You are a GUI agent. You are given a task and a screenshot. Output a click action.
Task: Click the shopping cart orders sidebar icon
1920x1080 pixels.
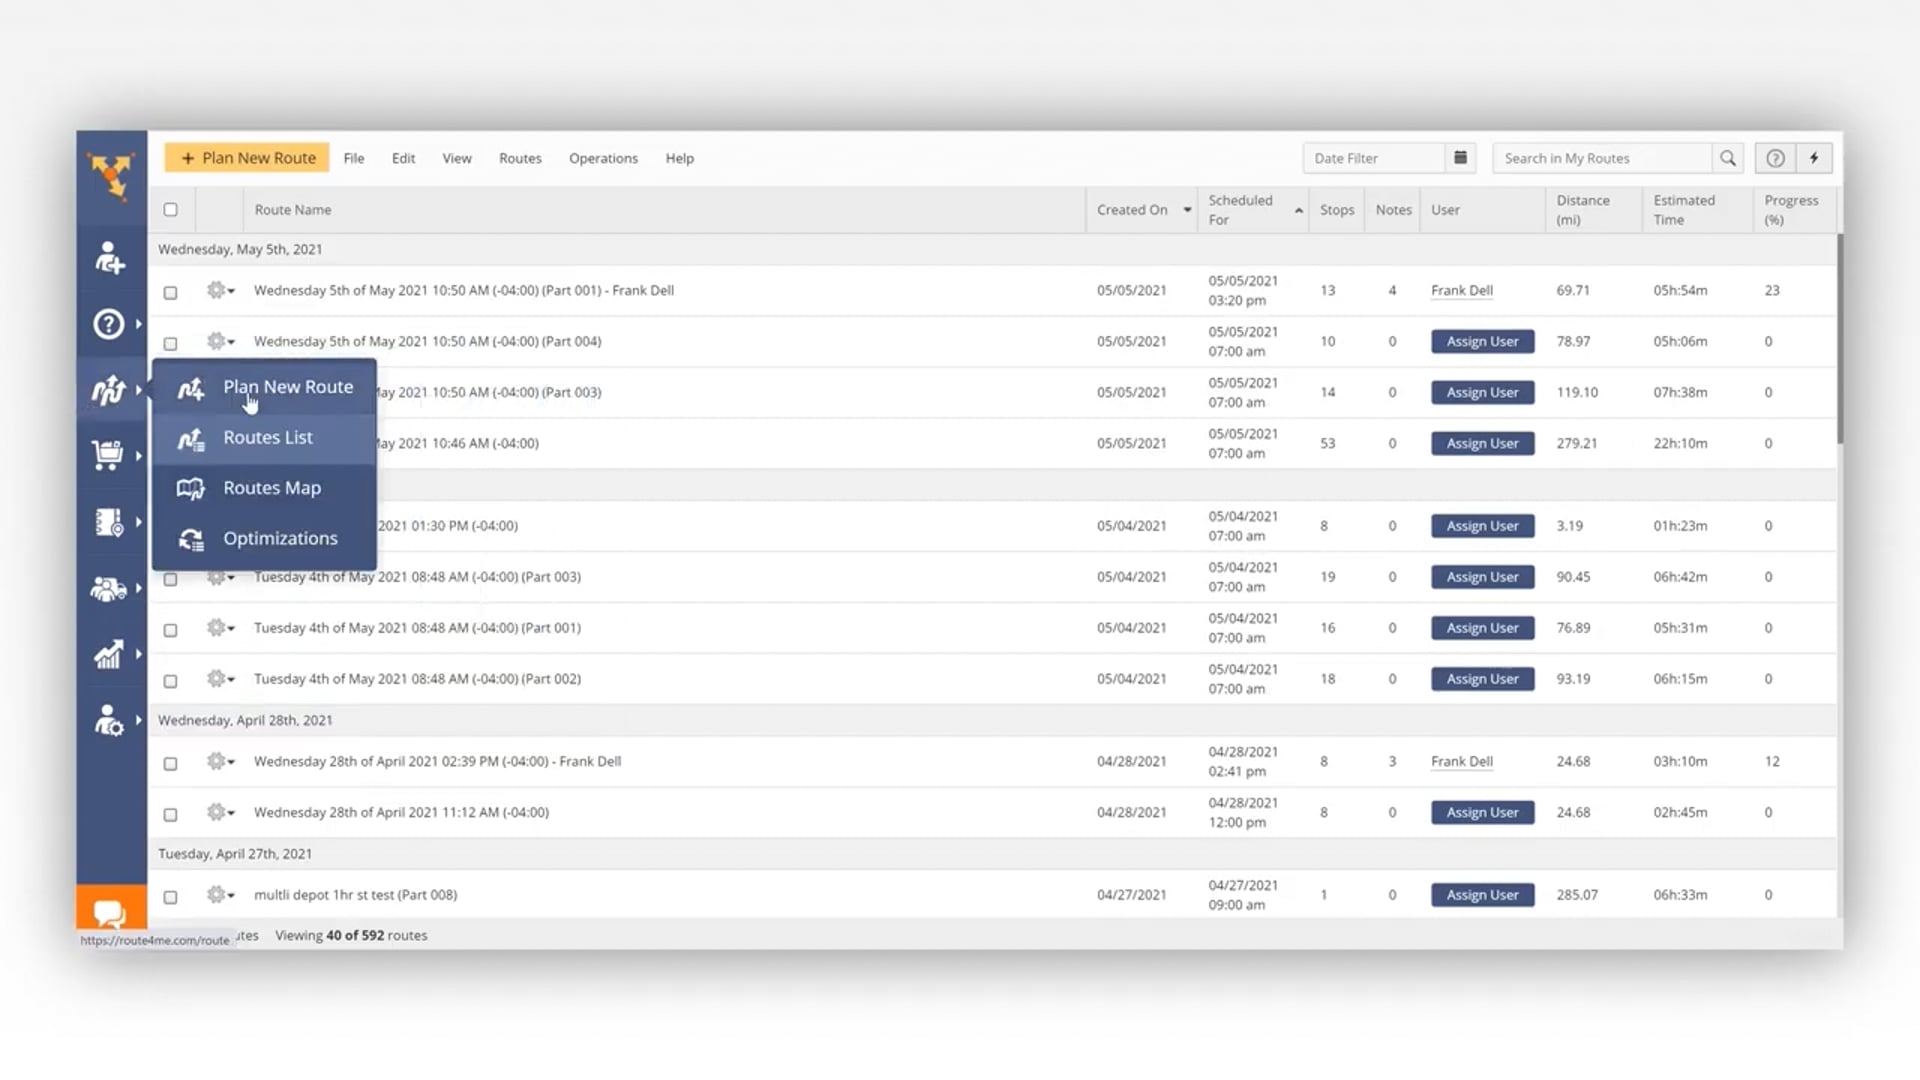(108, 455)
